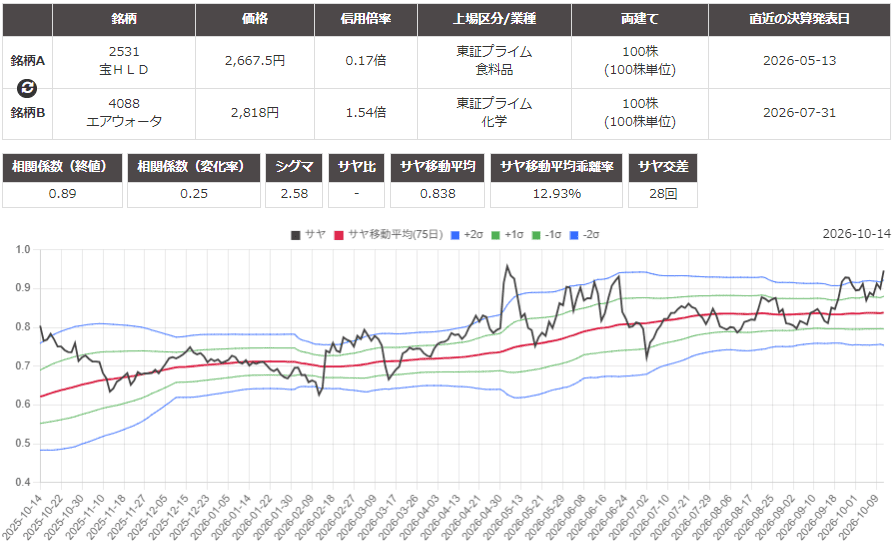Toggle the +2σ legend entry
Image resolution: width=895 pixels, height=543 pixels.
point(467,235)
